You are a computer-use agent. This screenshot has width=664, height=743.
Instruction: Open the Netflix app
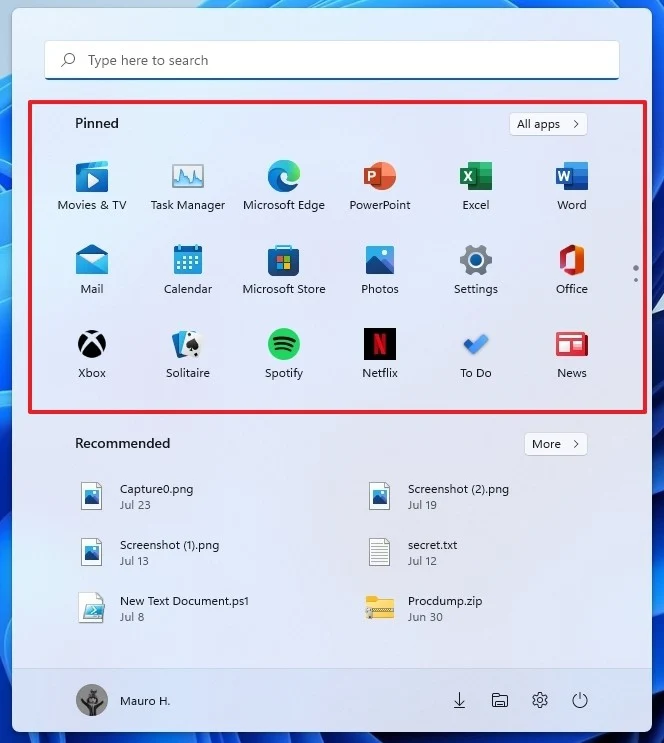[x=380, y=353]
